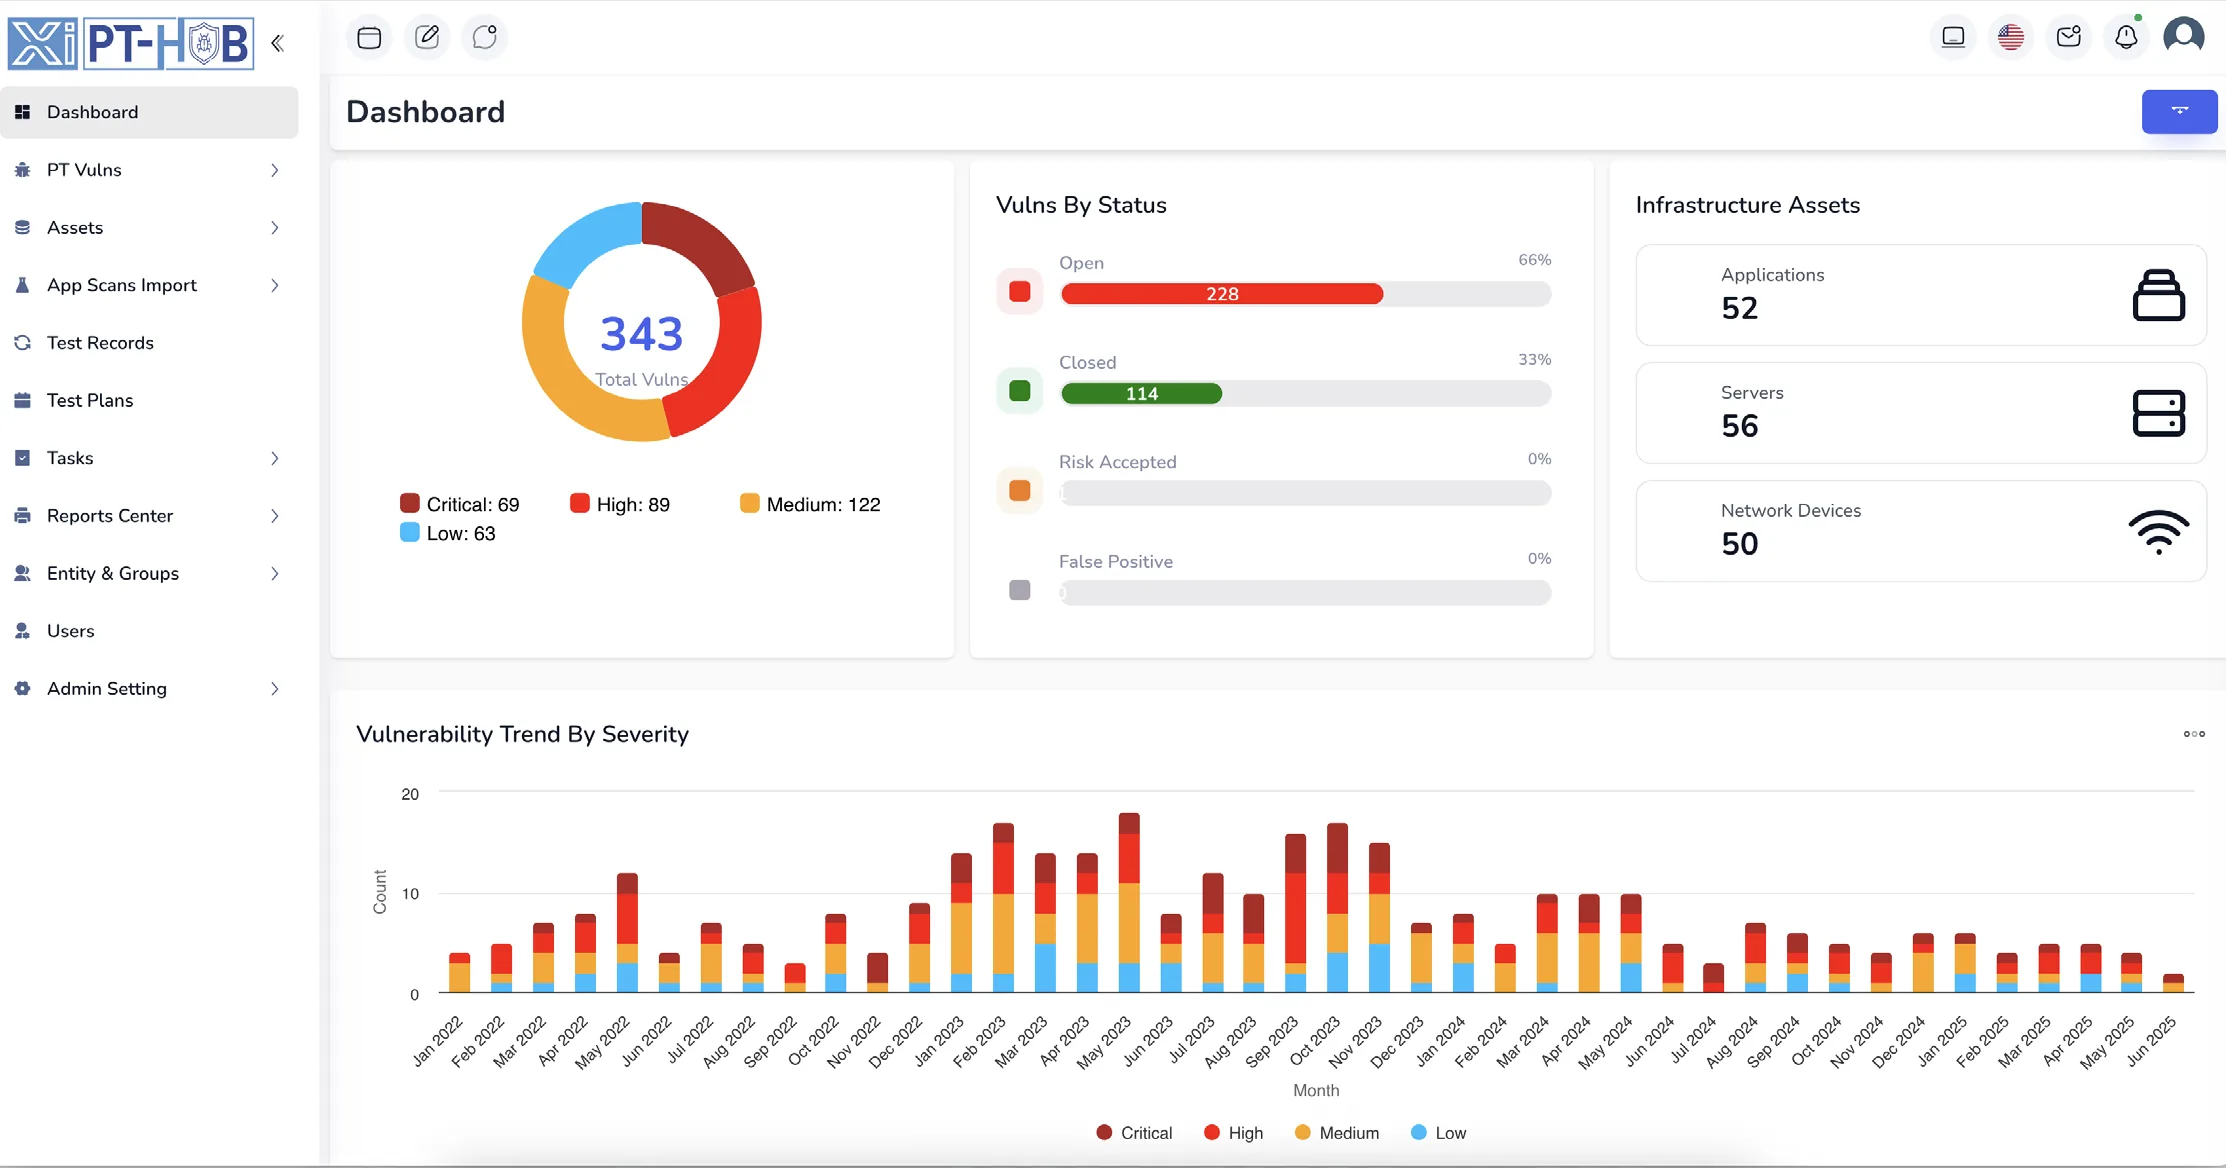This screenshot has width=2226, height=1168.
Task: Collapse the sidebar with double-chevron icon
Action: pos(277,43)
